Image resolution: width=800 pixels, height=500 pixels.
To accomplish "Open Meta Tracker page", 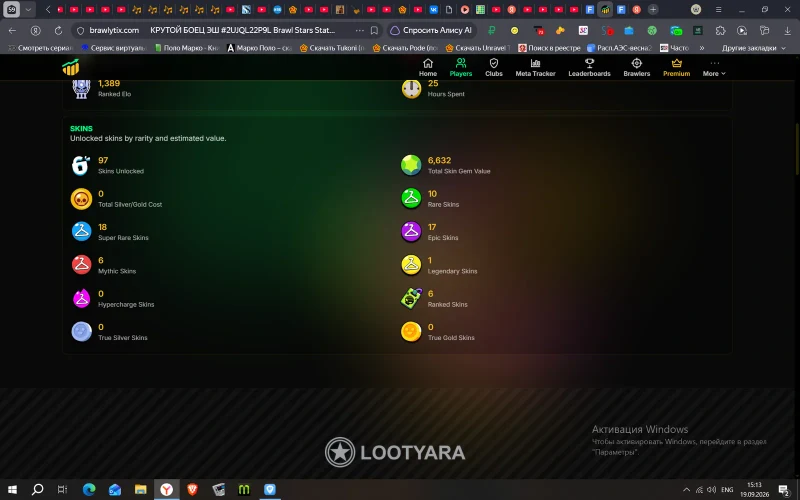I will pyautogui.click(x=535, y=67).
